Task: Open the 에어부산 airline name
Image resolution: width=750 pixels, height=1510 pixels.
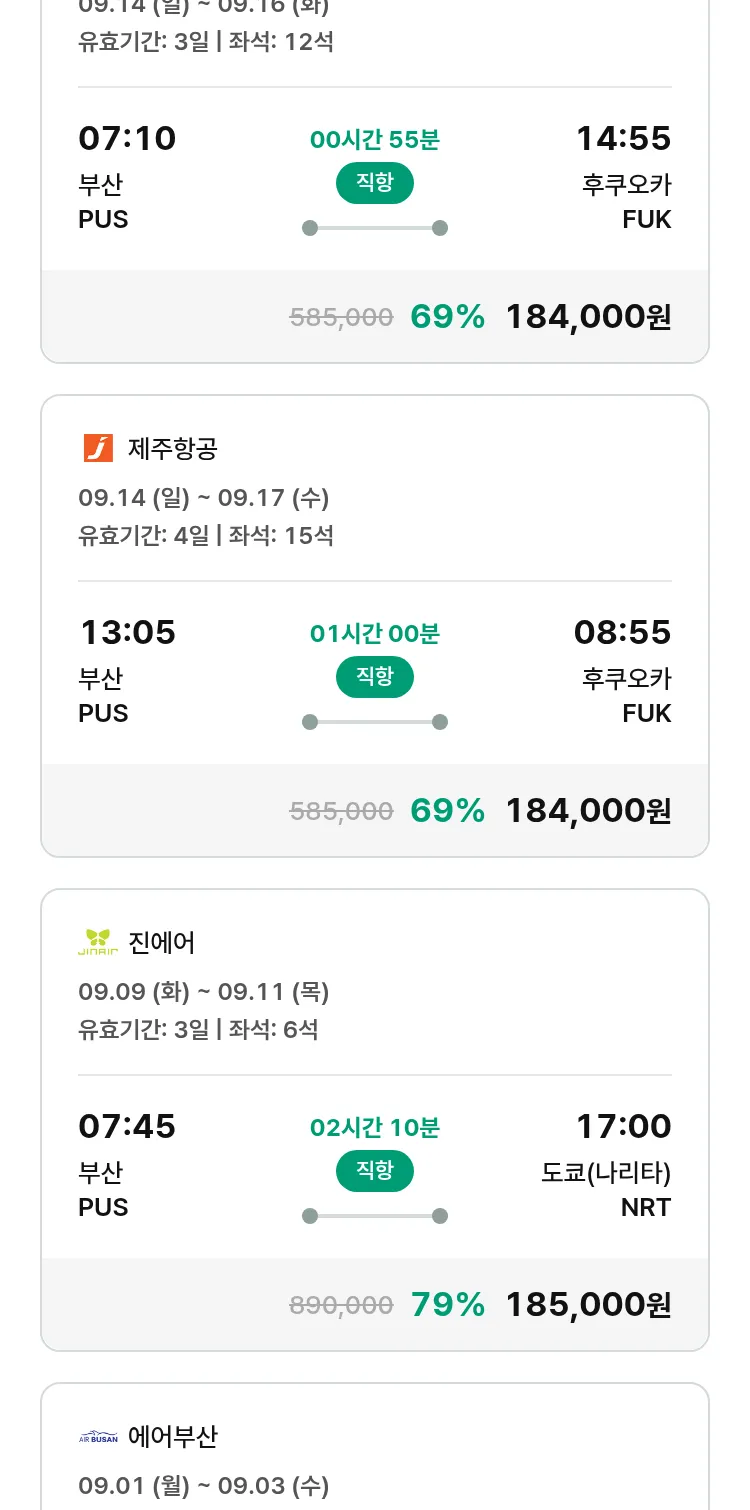Action: point(173,1437)
